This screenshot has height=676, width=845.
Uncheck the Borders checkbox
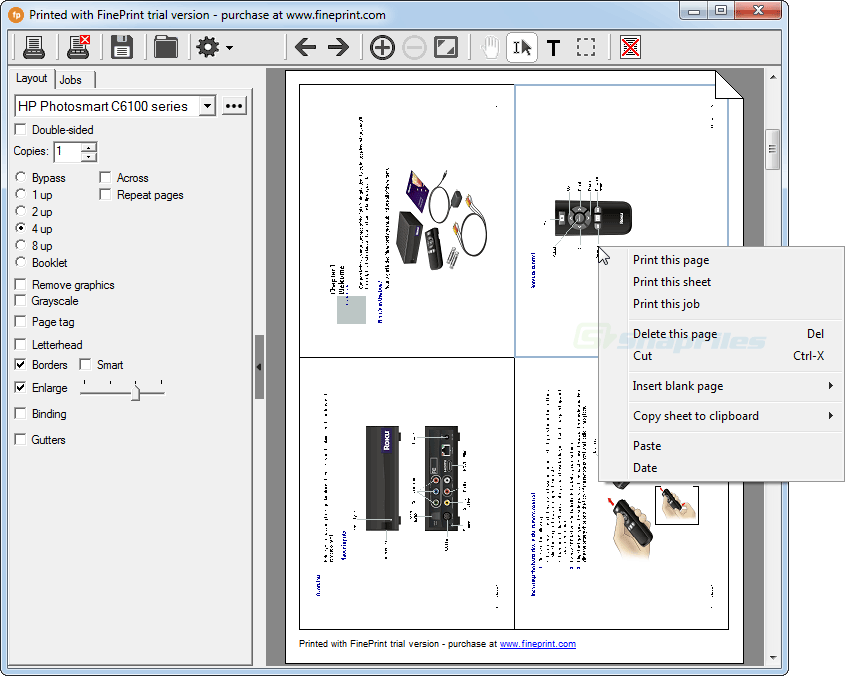20,364
